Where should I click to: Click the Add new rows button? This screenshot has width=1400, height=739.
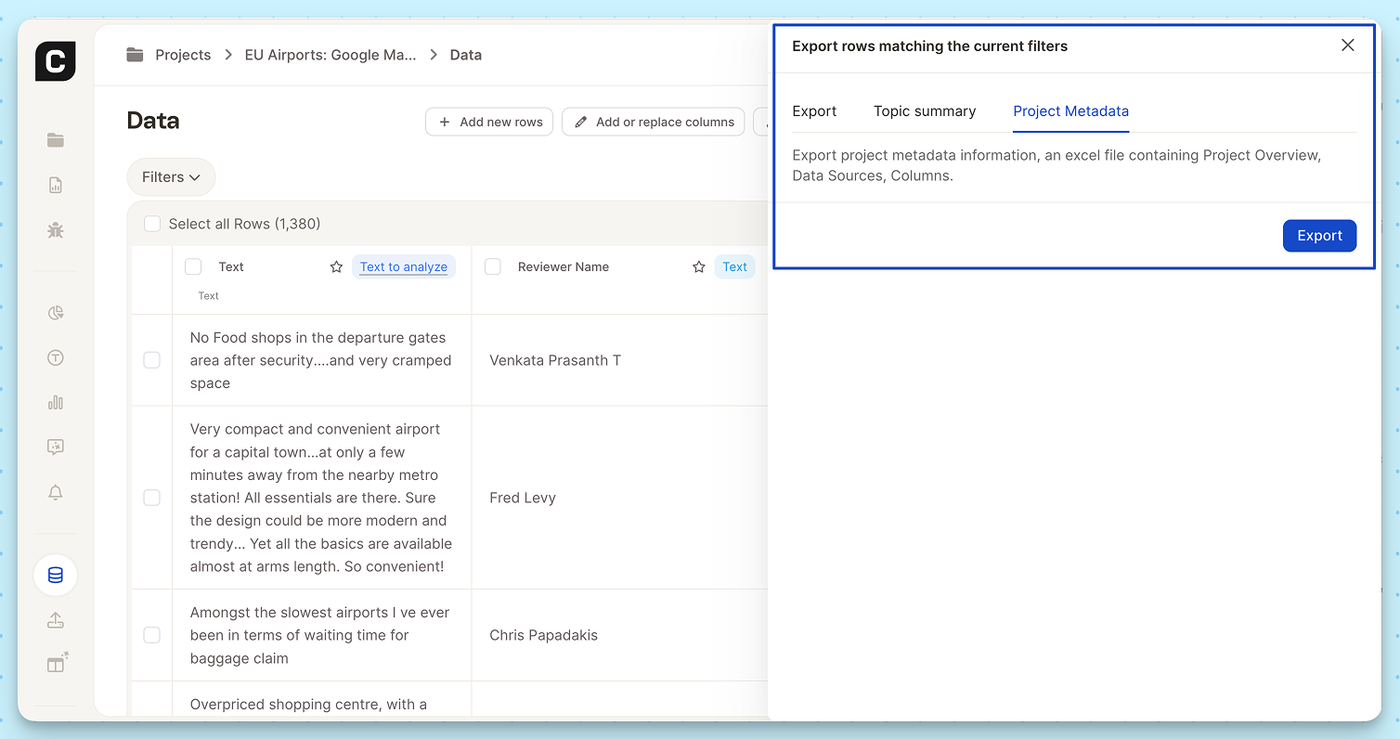click(489, 122)
